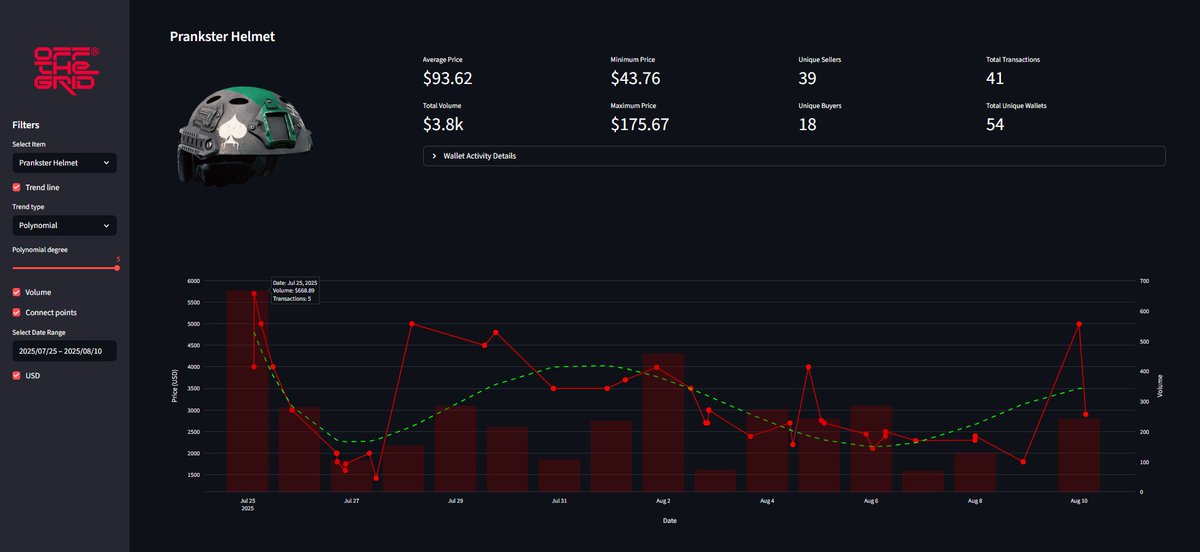Click the Aug 10 volume bar
1200x552 pixels.
tap(1079, 455)
